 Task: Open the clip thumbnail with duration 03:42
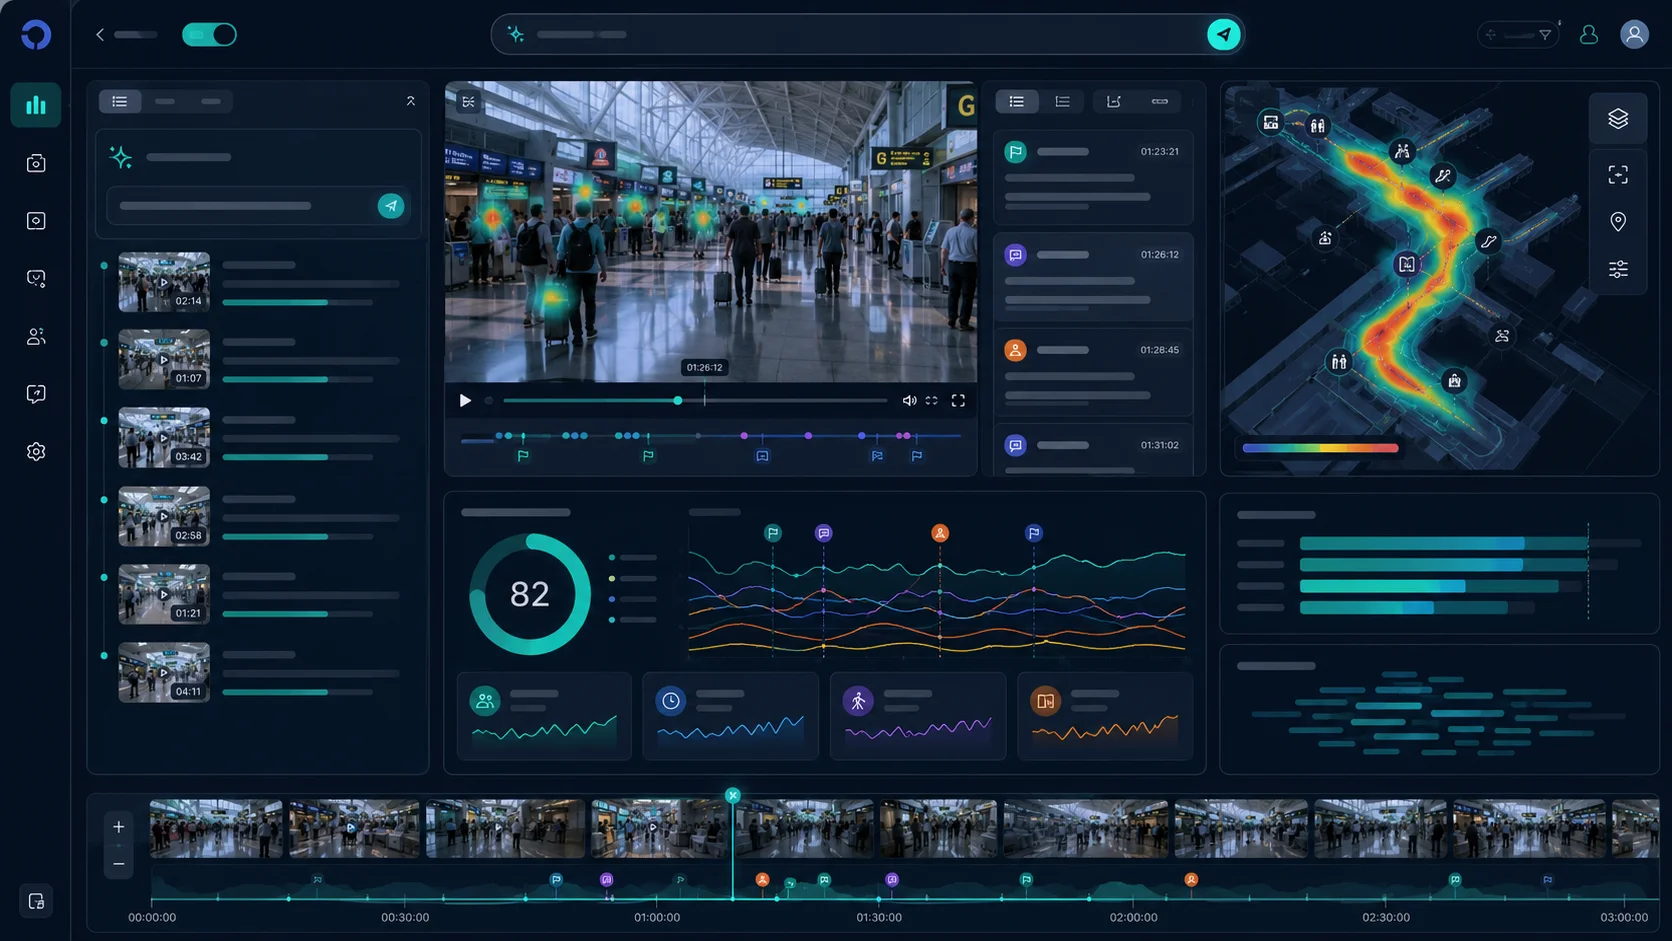coord(164,437)
